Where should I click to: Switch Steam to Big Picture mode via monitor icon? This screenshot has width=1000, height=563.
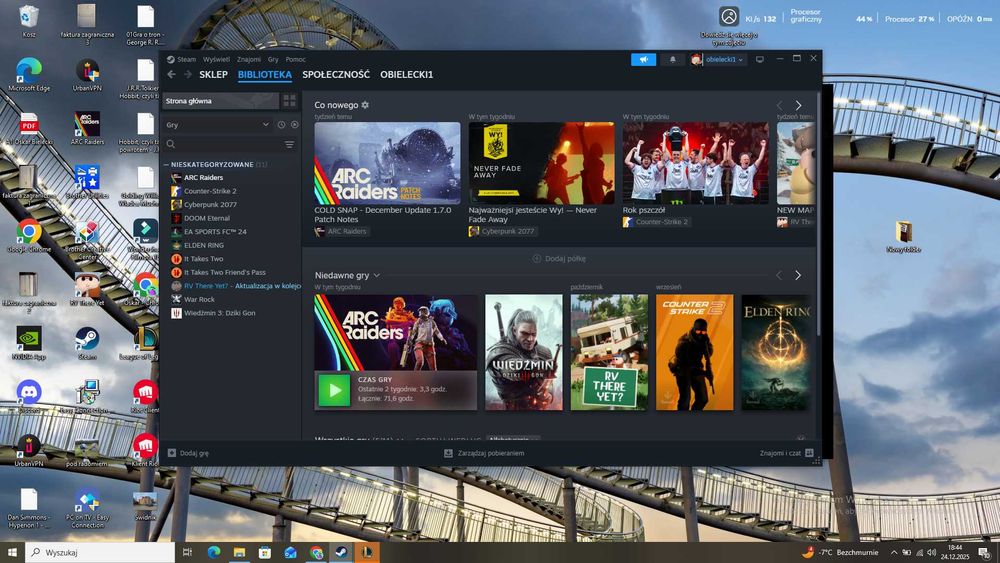coord(760,59)
